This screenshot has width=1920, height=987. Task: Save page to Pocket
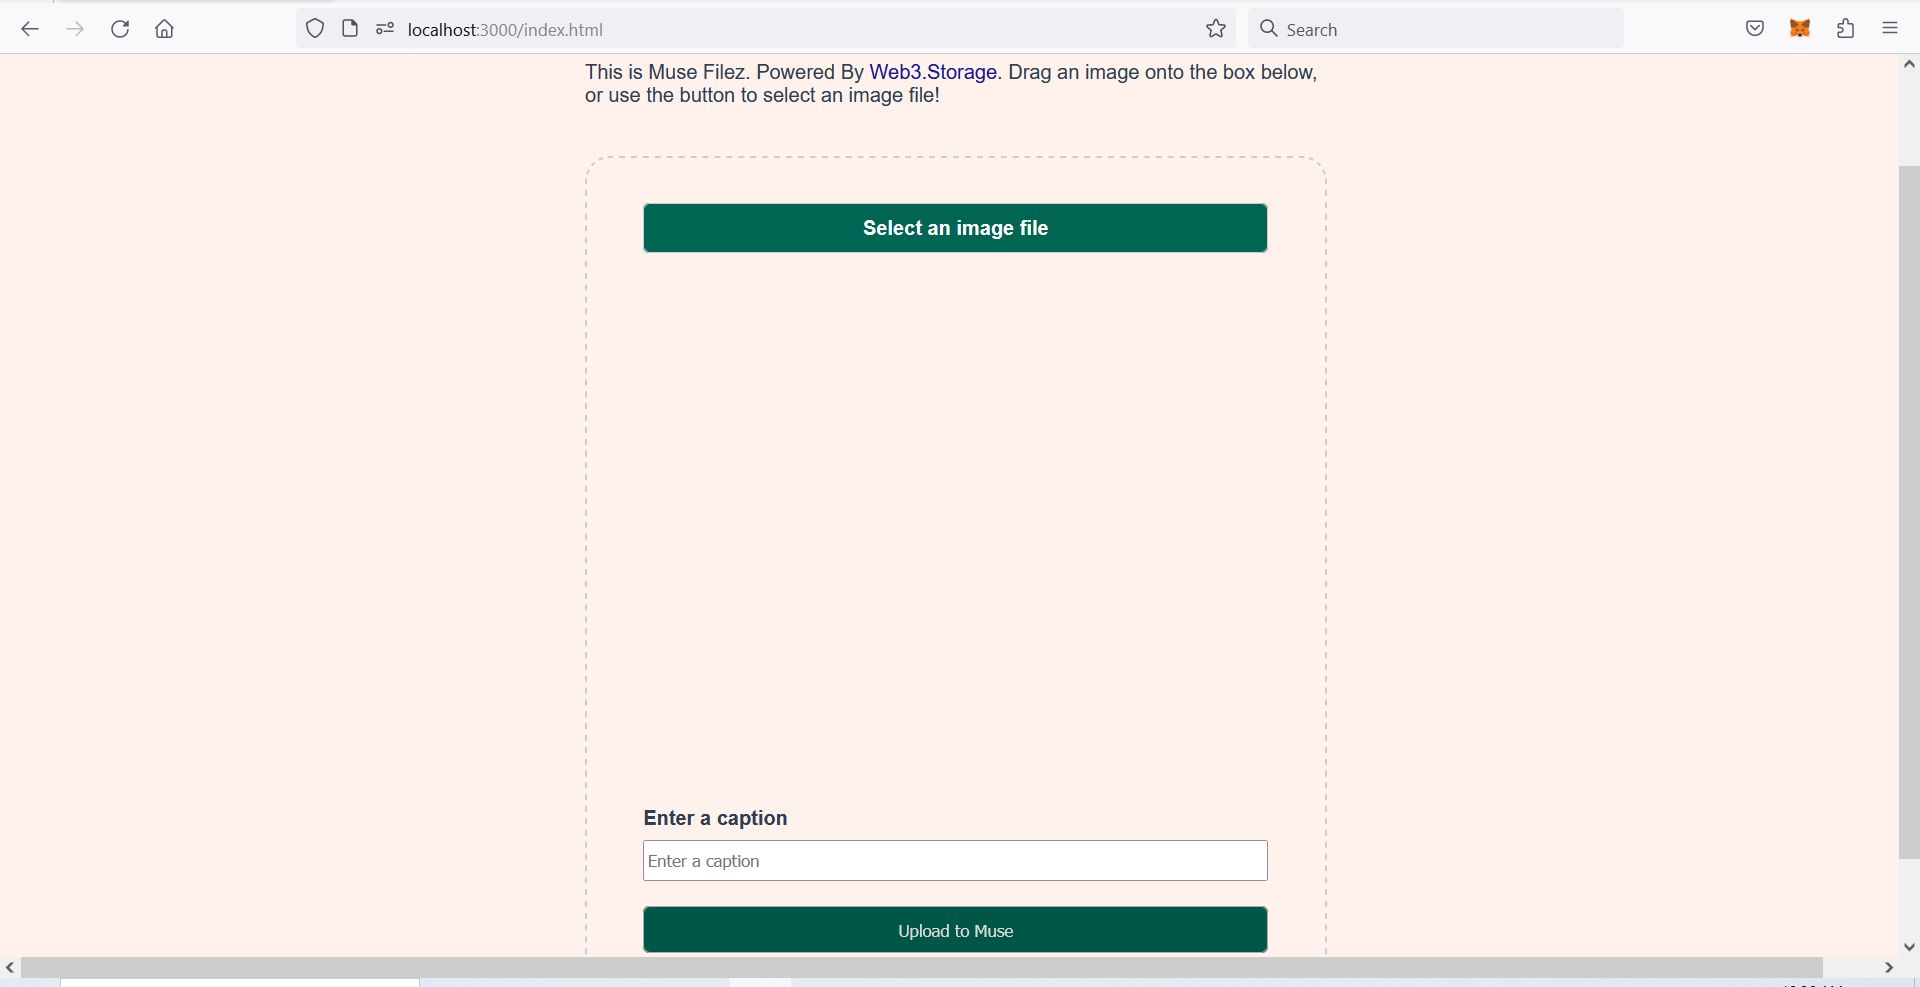click(x=1755, y=29)
